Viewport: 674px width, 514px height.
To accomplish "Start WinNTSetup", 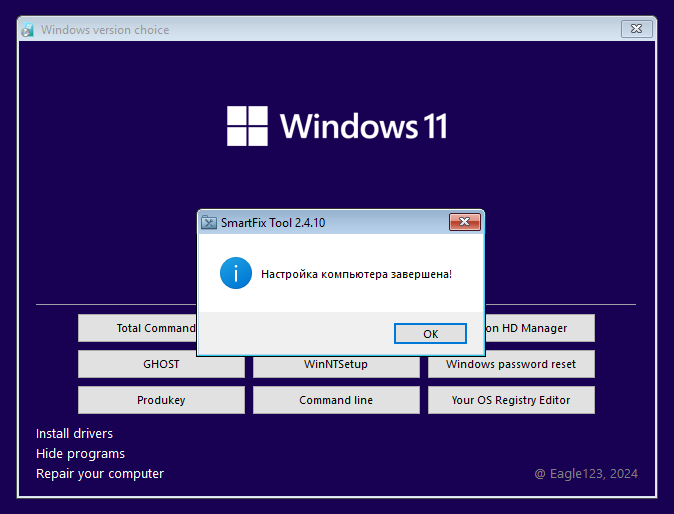I will coord(336,367).
